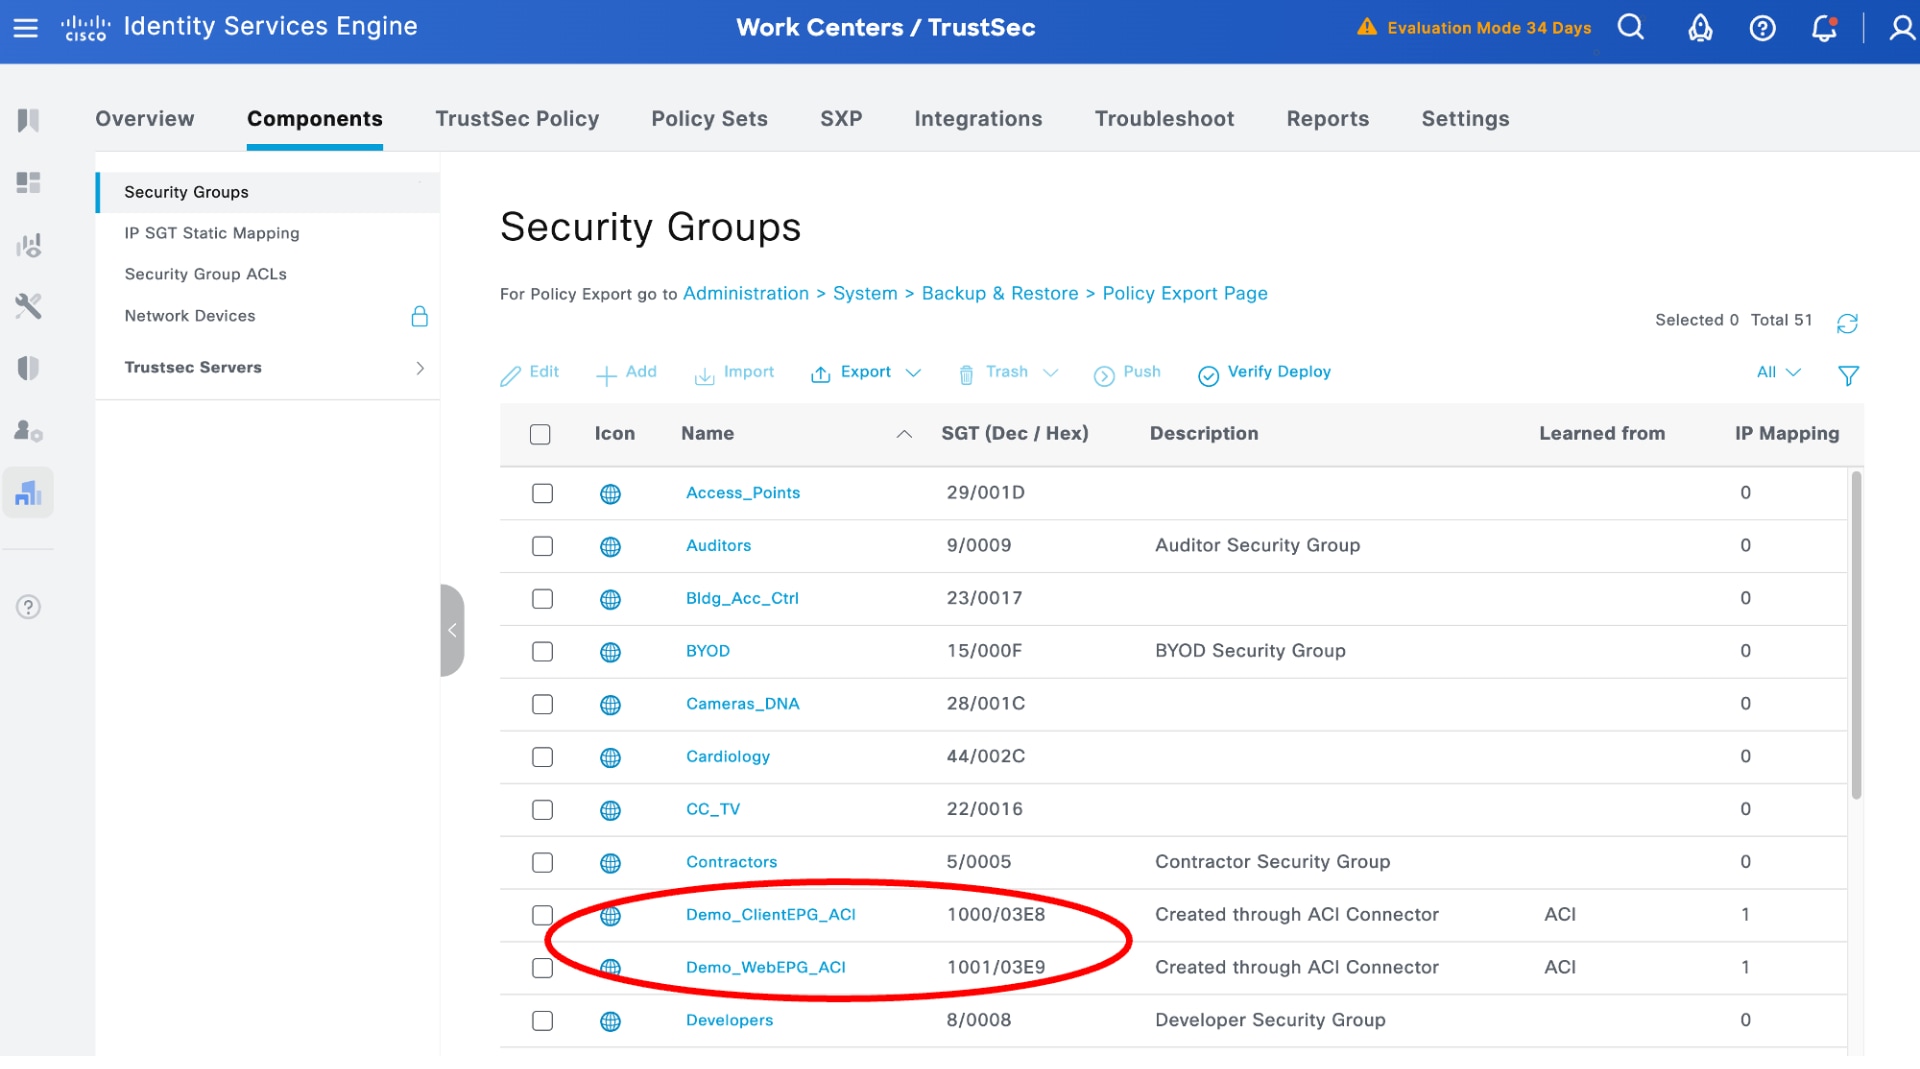This screenshot has width=1920, height=1069.
Task: Open the filter funnel icon
Action: pyautogui.click(x=1848, y=375)
